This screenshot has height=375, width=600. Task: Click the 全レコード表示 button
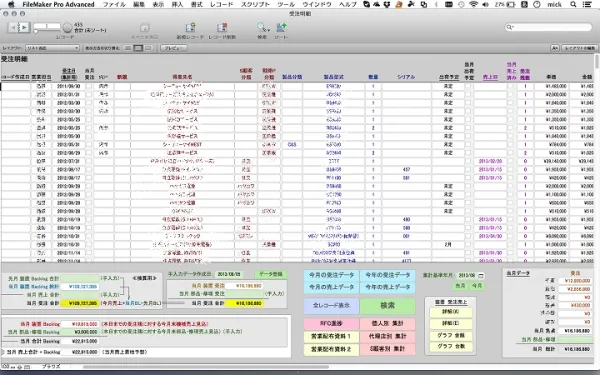pos(331,305)
